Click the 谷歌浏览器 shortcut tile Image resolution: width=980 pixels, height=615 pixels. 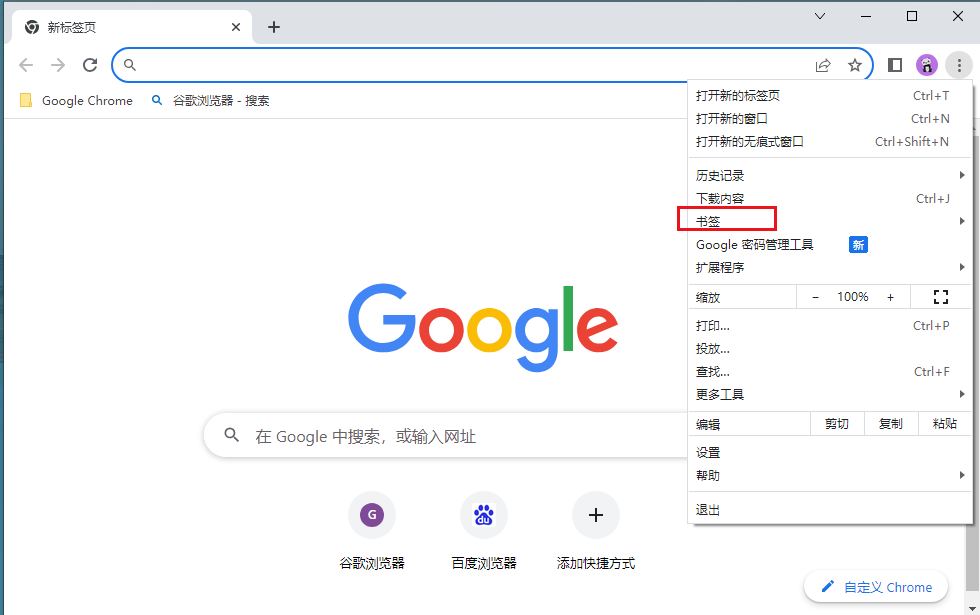372,531
